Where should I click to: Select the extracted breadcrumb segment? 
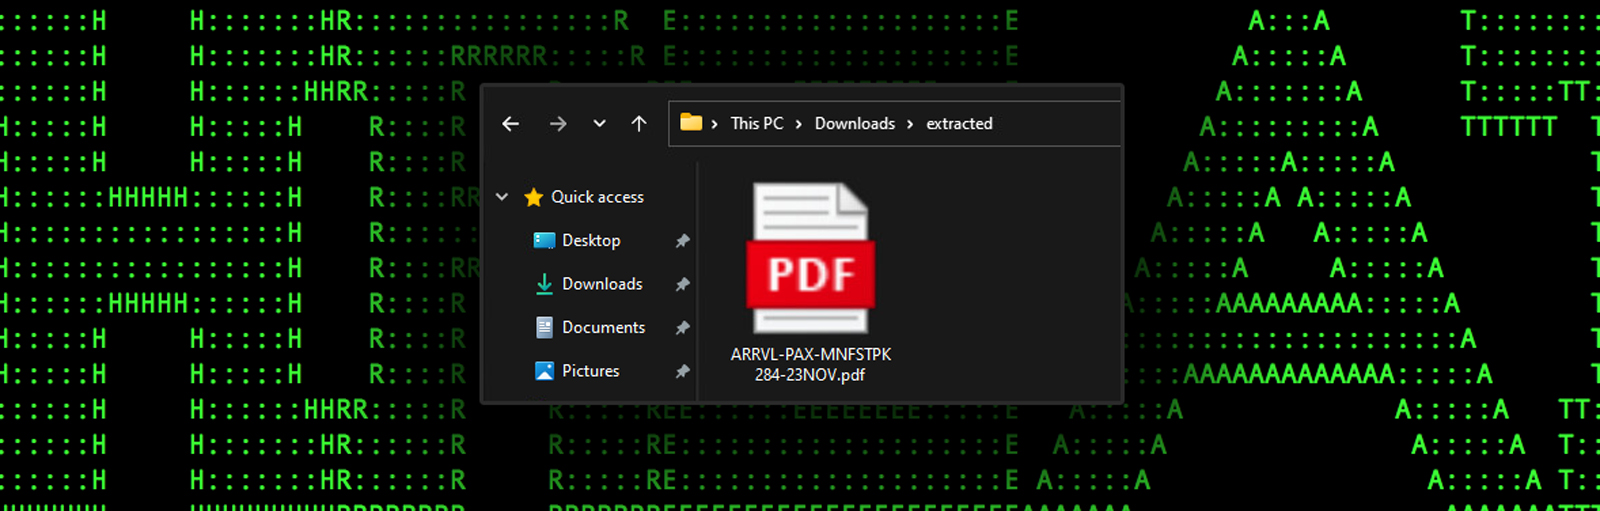click(959, 124)
